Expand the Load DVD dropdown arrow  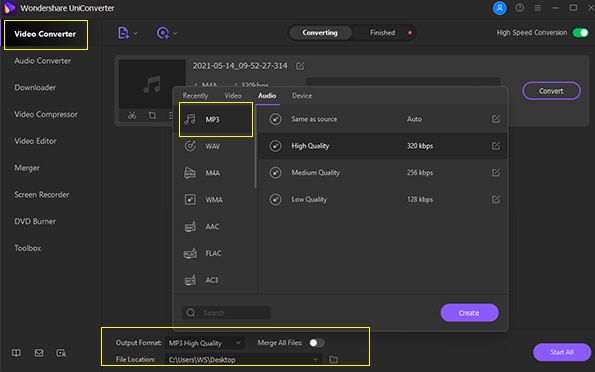click(175, 33)
